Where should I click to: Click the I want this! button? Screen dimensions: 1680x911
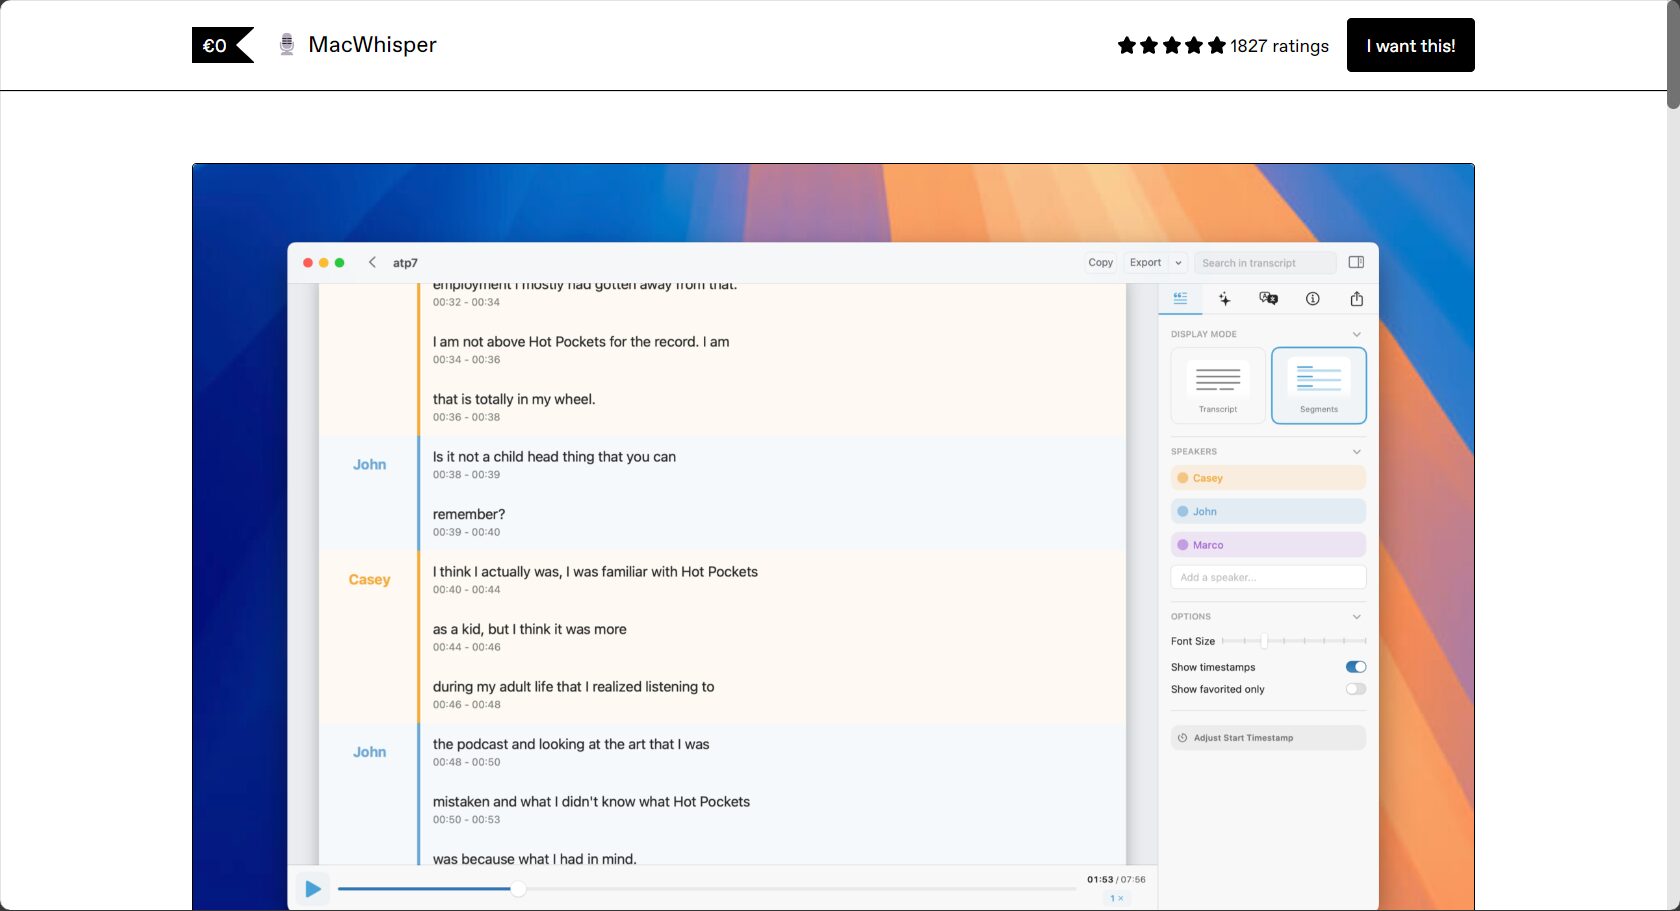click(x=1410, y=45)
